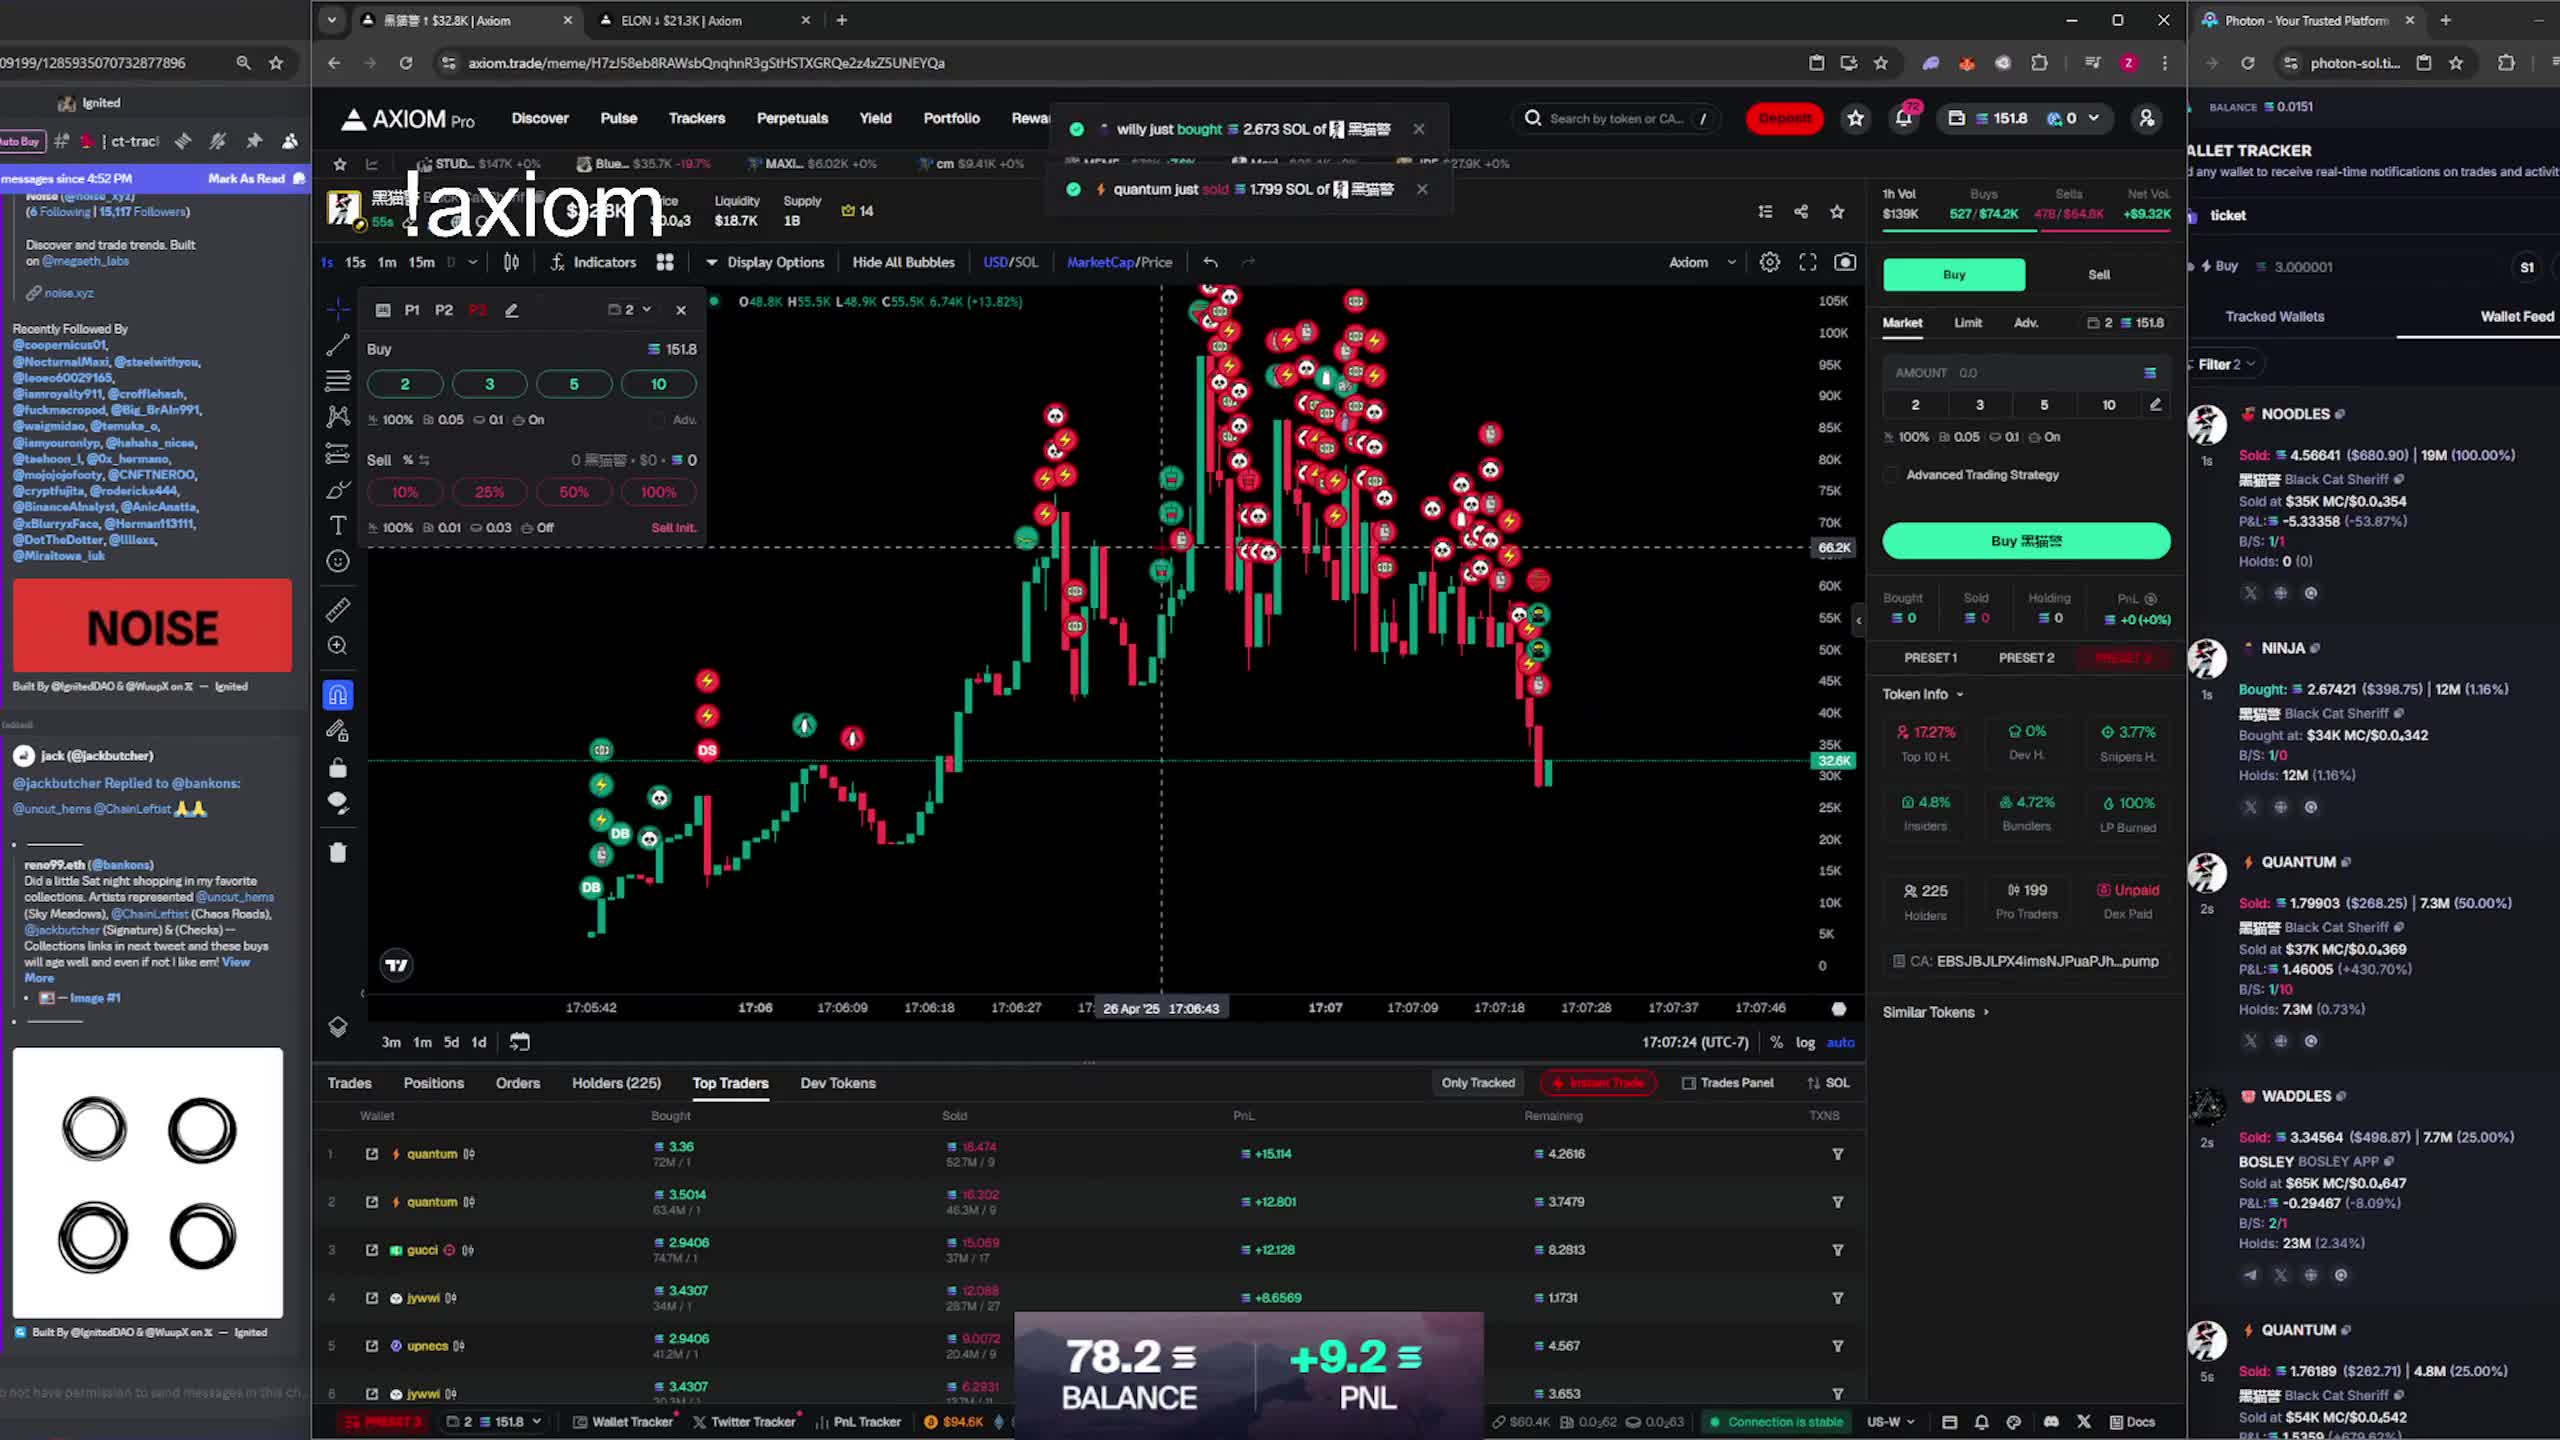Select the trend line drawing tool

pos(338,346)
